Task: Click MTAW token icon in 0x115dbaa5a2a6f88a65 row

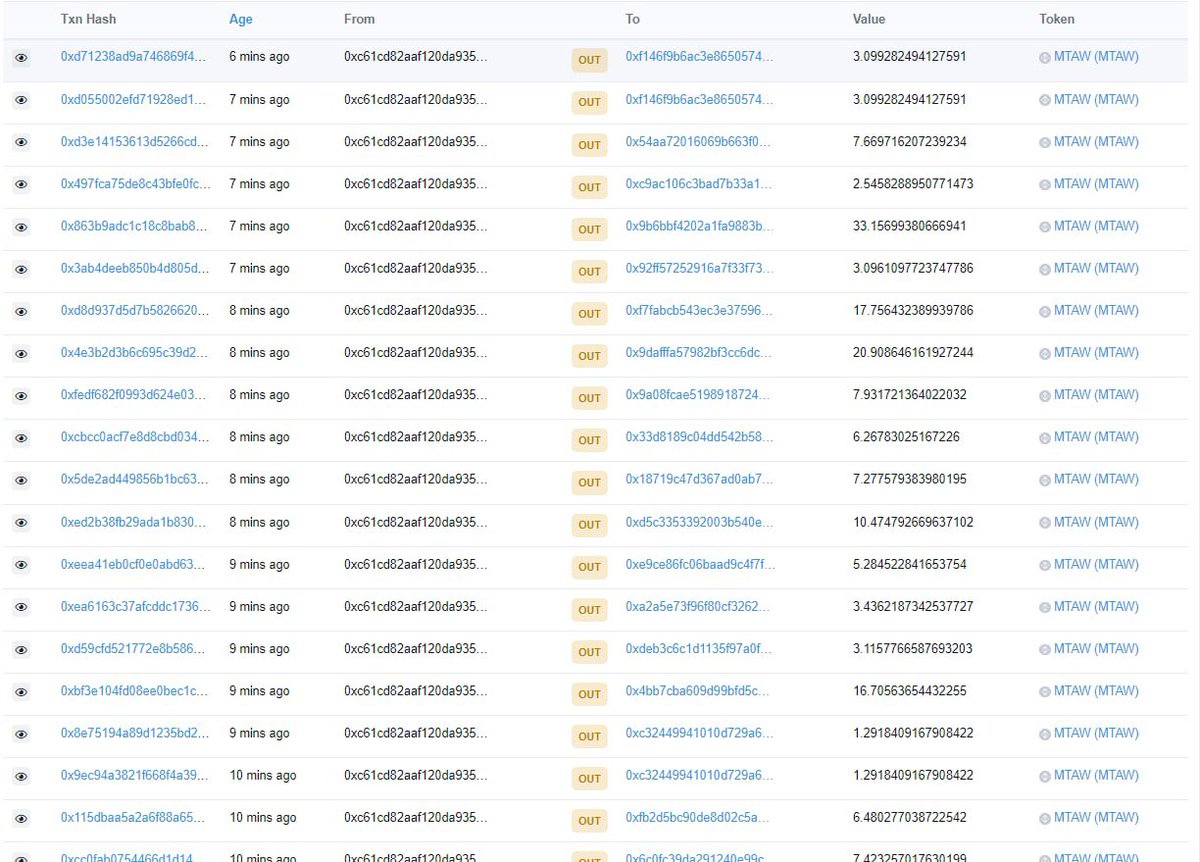Action: tap(1045, 818)
